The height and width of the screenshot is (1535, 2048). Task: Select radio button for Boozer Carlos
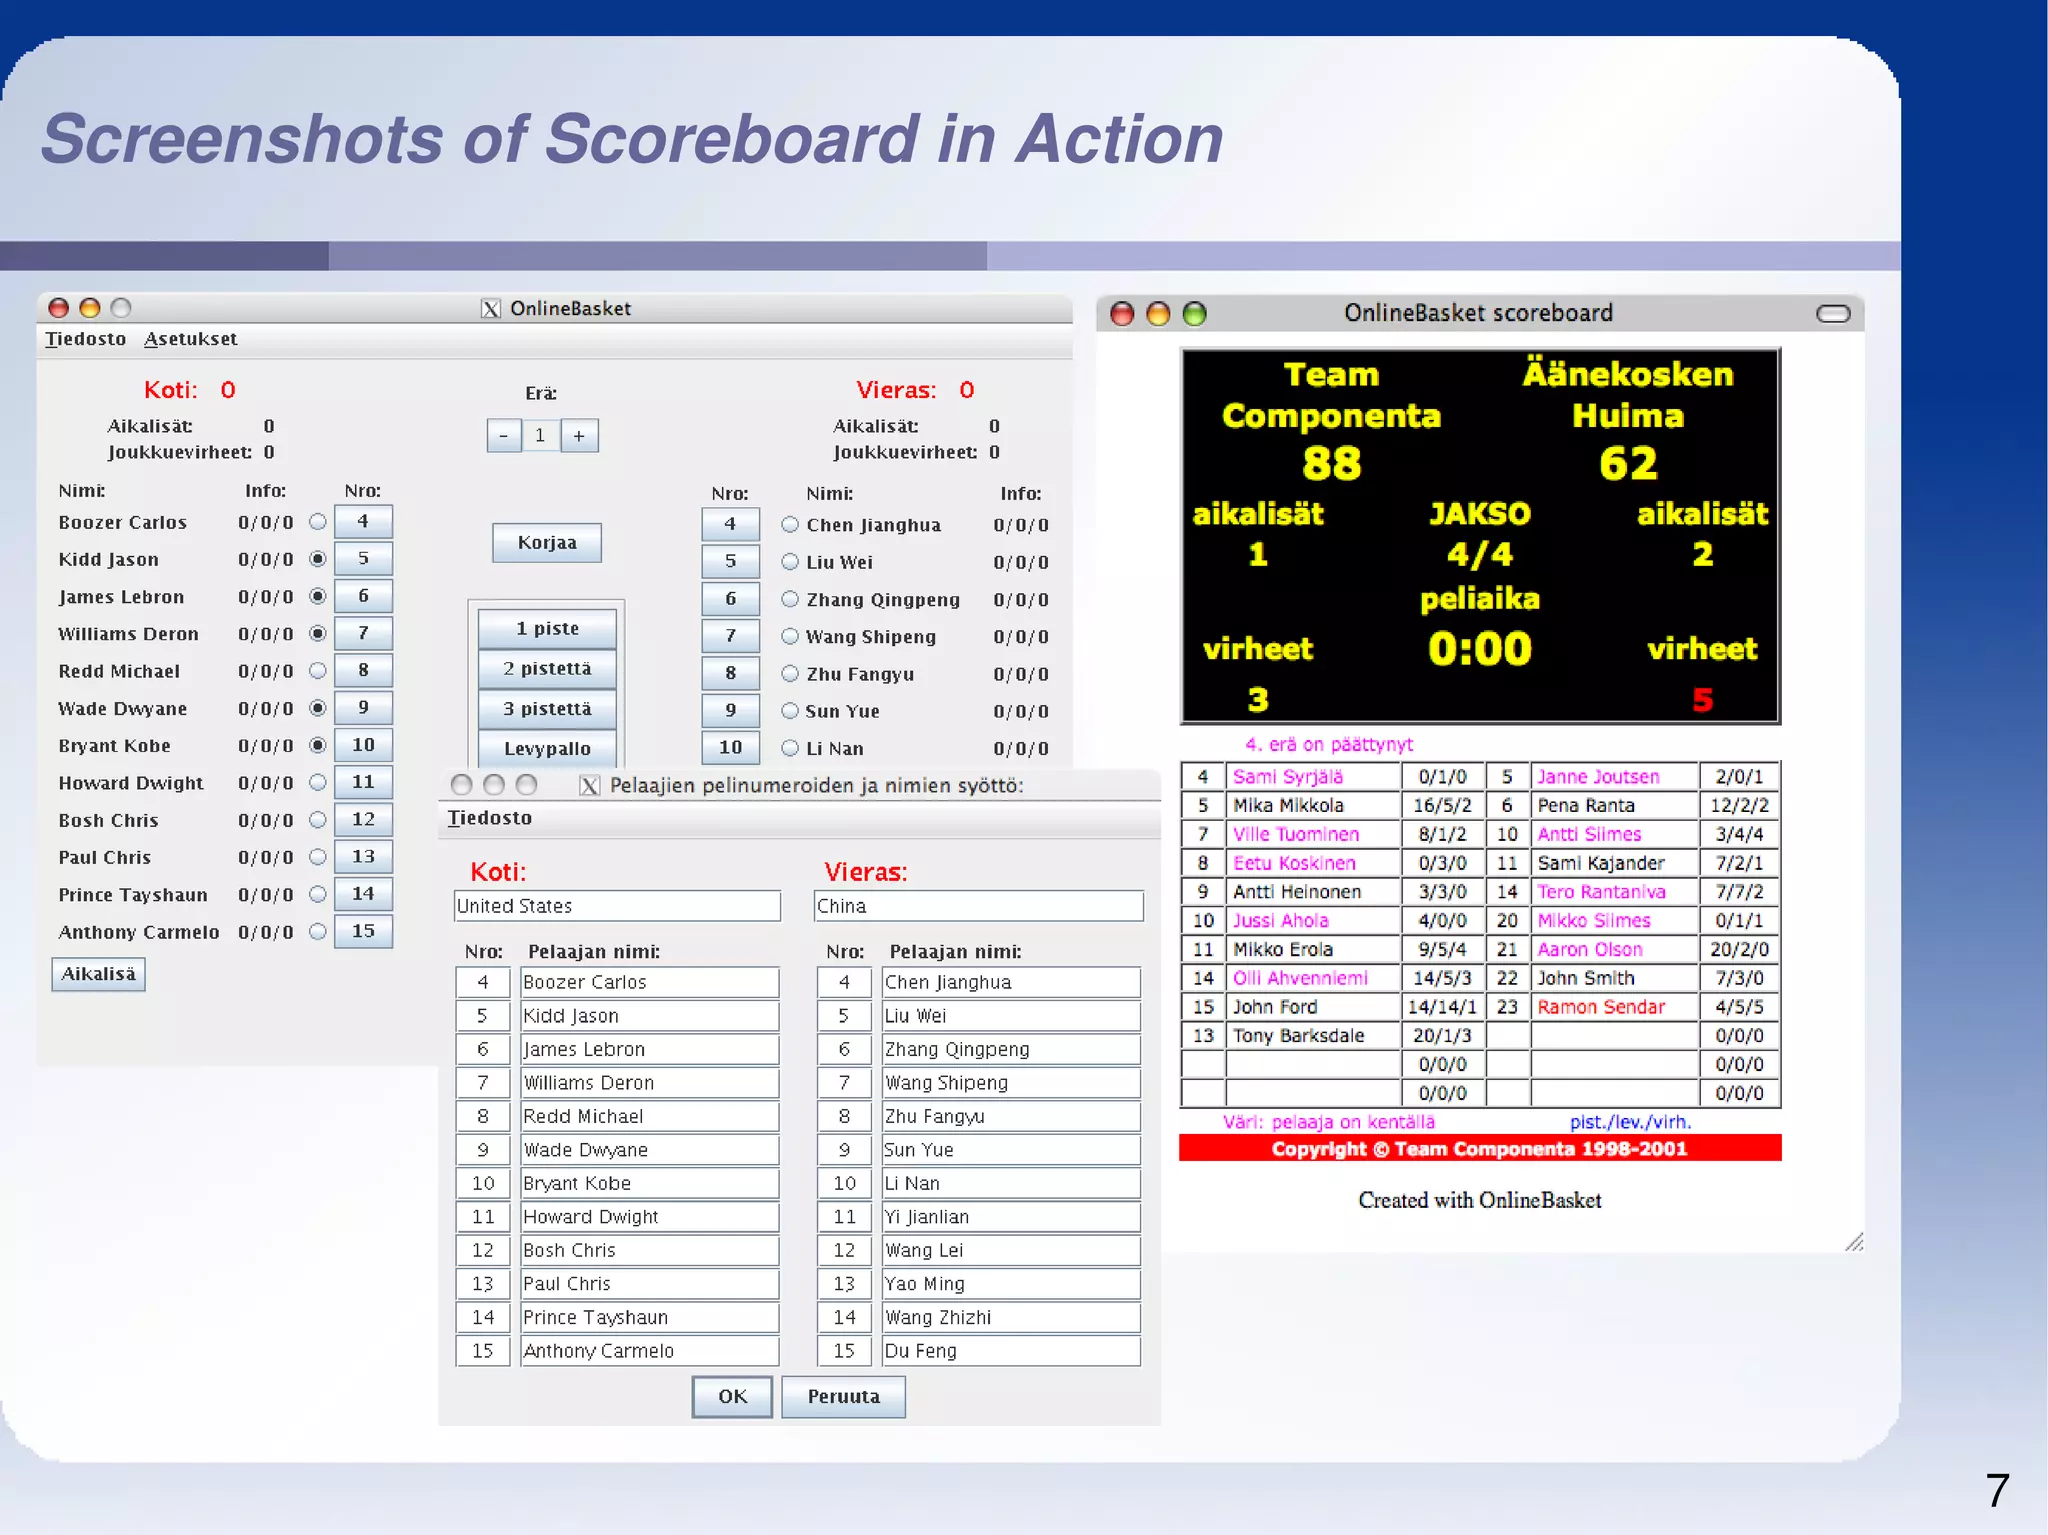(x=318, y=522)
